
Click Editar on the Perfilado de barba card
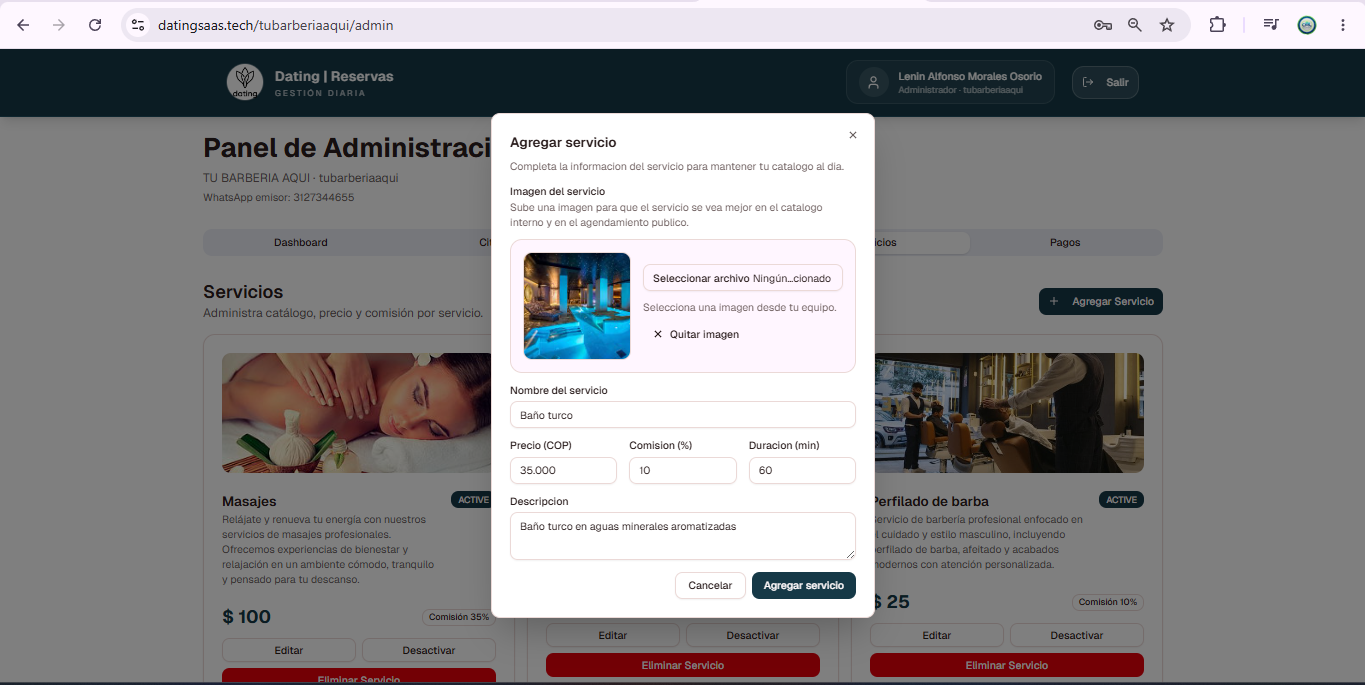click(x=937, y=635)
